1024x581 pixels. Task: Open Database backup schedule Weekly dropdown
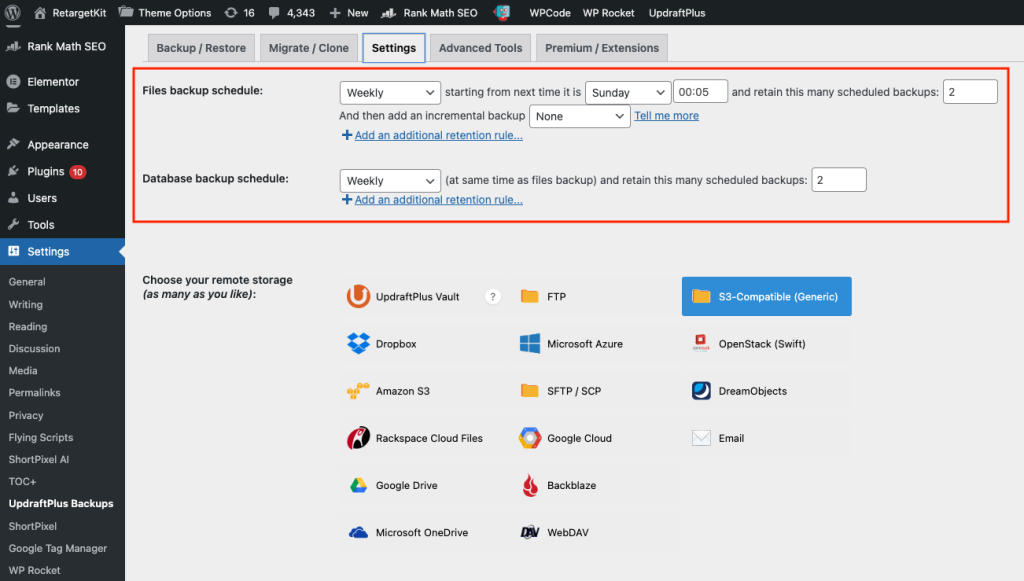[x=390, y=181]
